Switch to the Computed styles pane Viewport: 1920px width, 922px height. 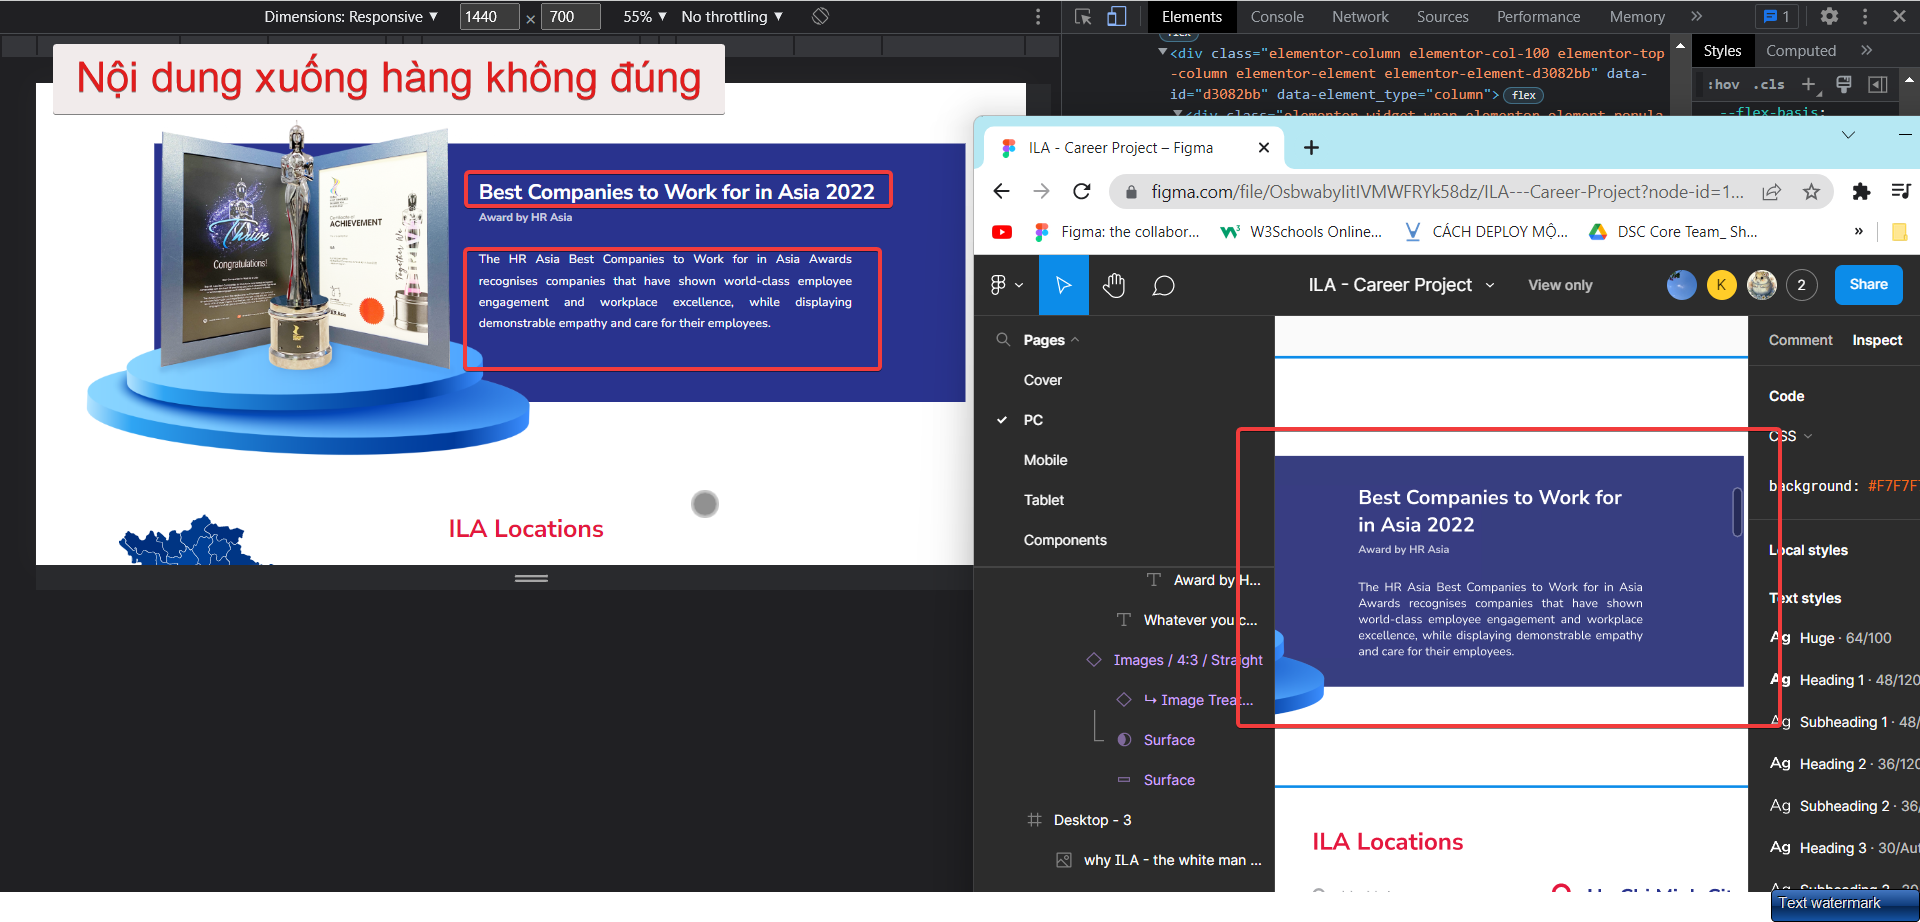[x=1801, y=51]
